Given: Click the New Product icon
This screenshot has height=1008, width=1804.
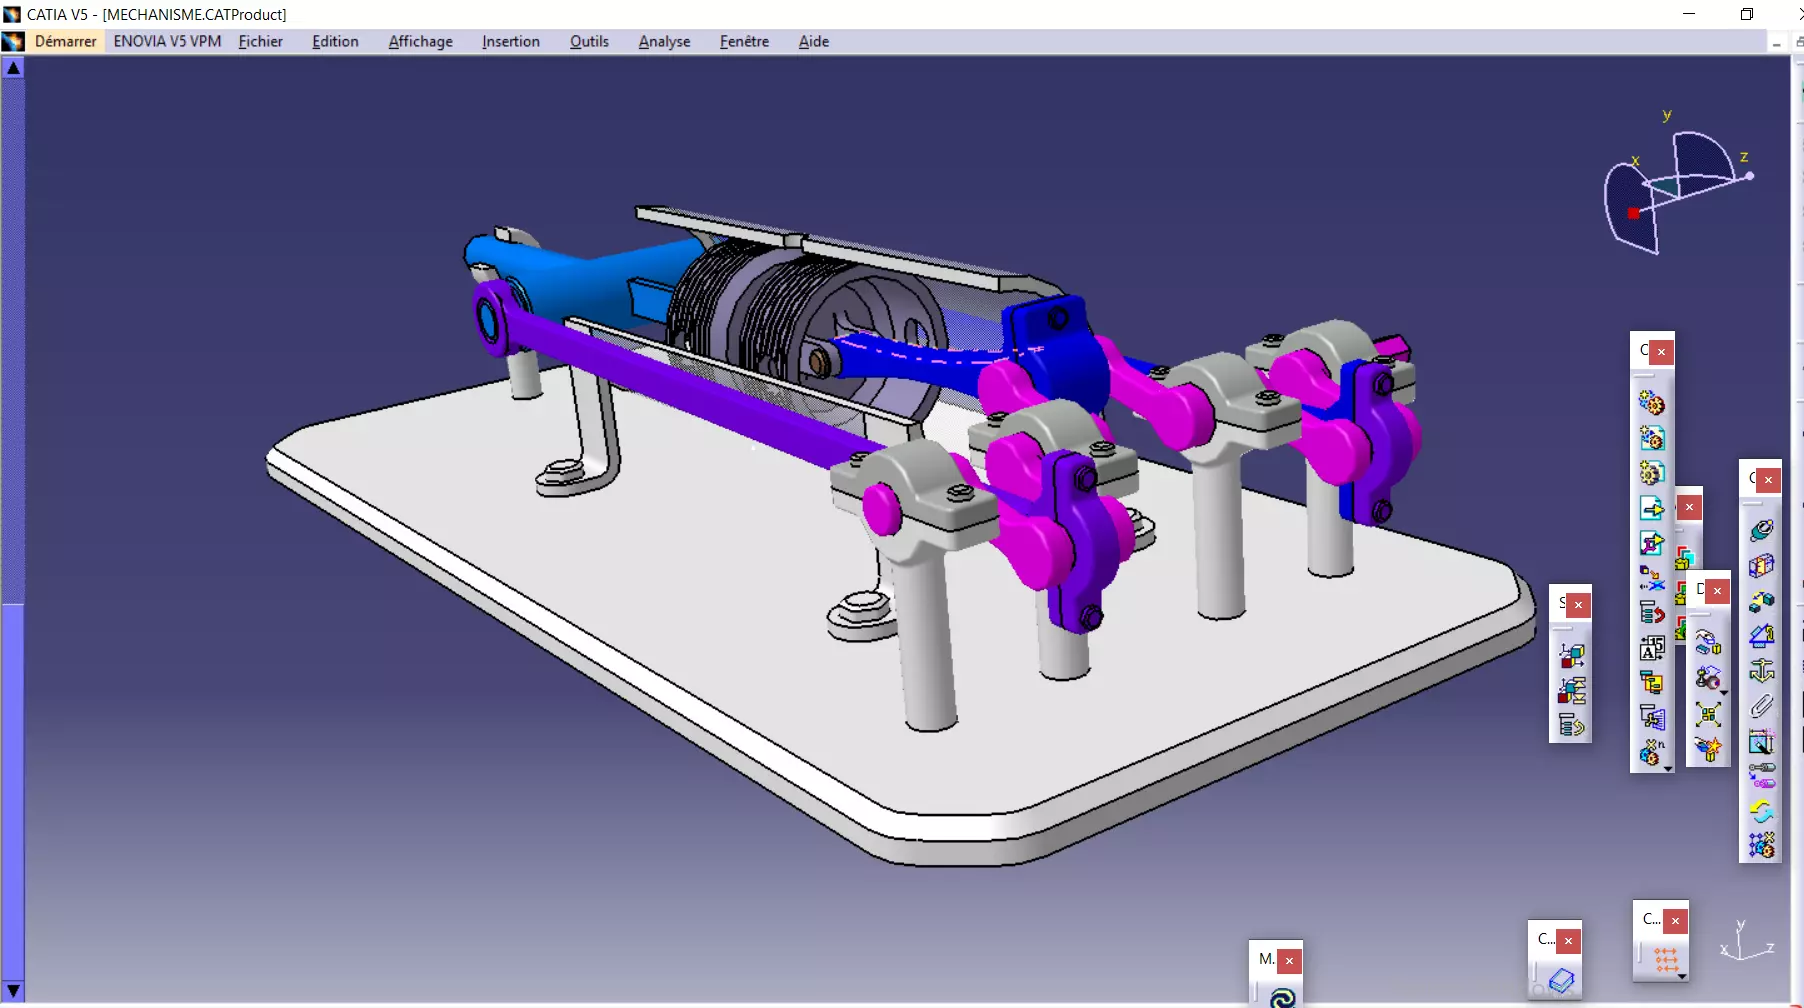Looking at the screenshot, I should click(x=1651, y=438).
